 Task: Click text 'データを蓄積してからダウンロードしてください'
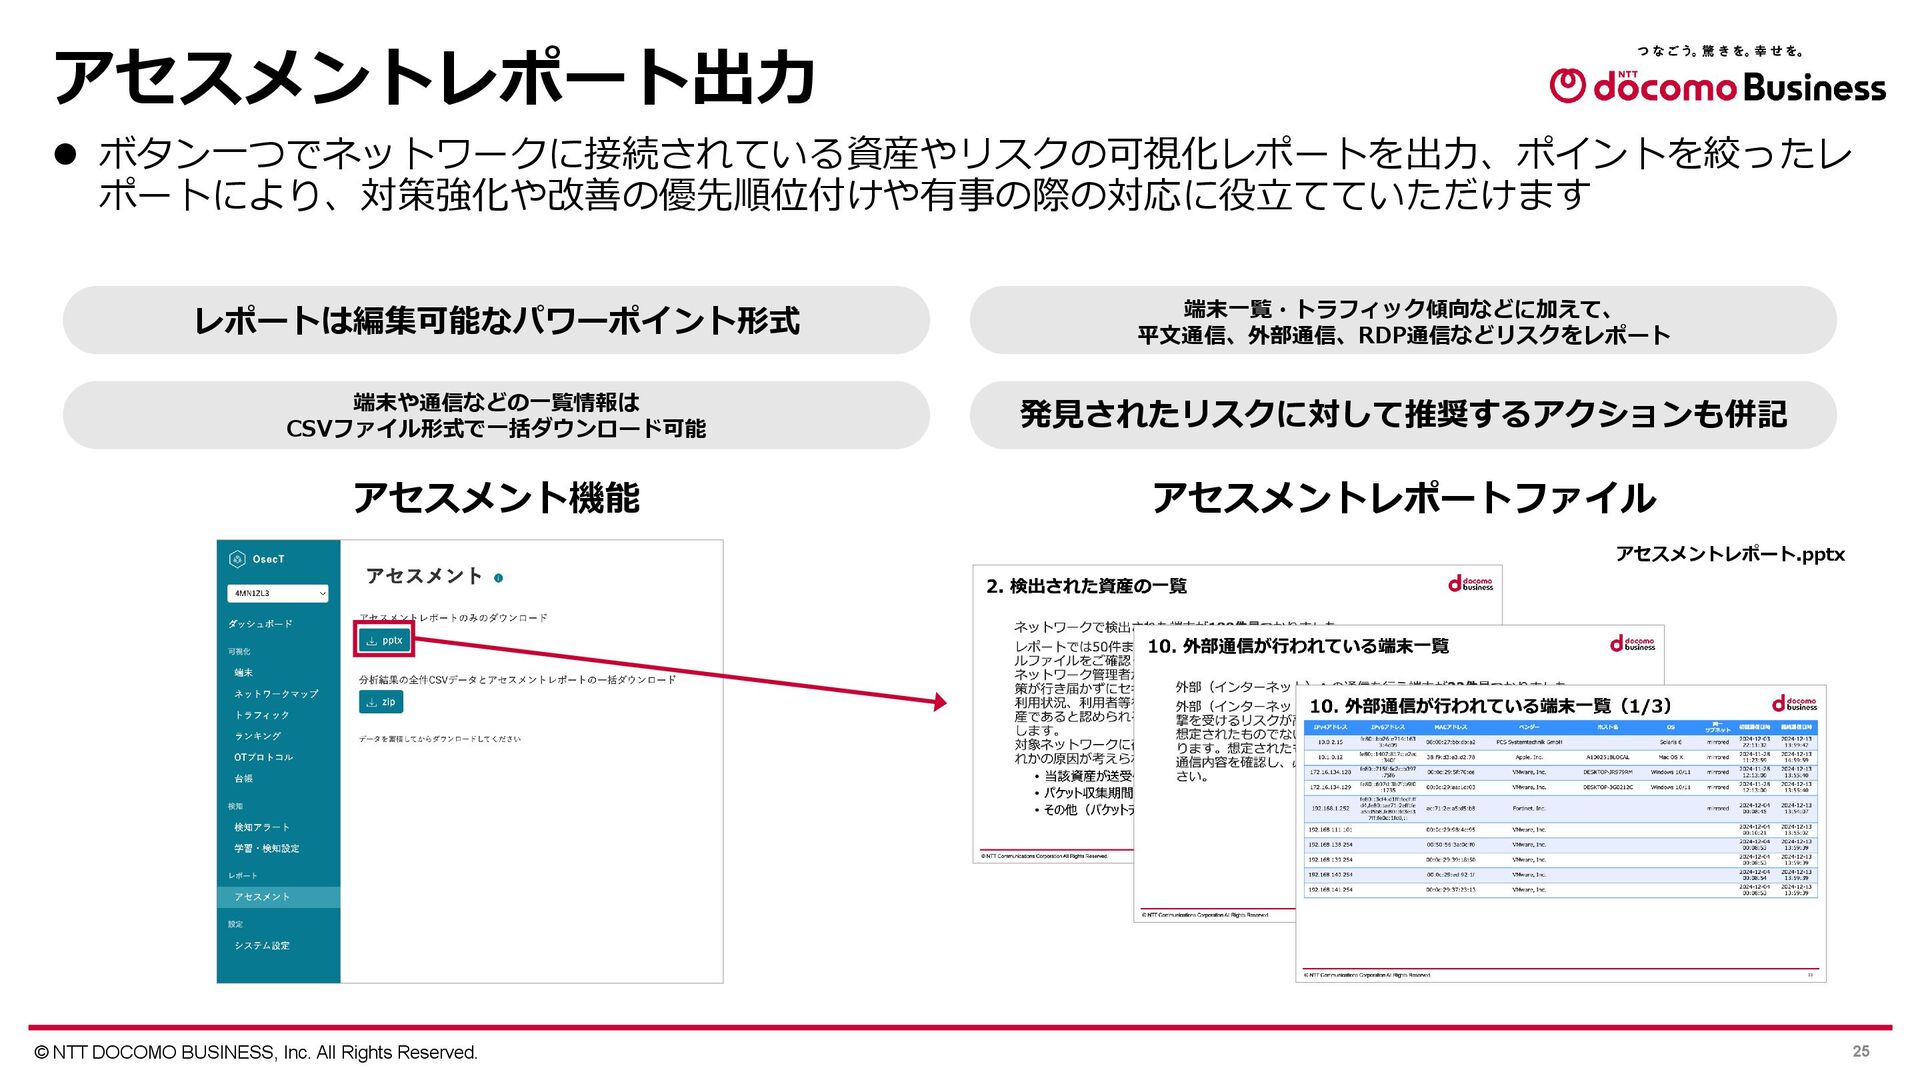(440, 739)
